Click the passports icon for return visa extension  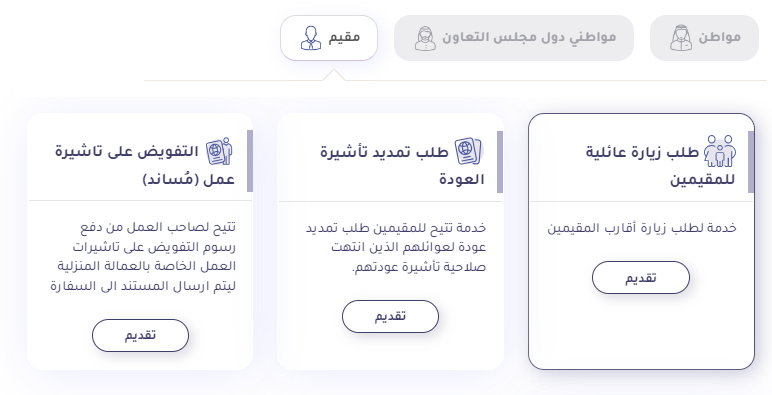tap(468, 151)
